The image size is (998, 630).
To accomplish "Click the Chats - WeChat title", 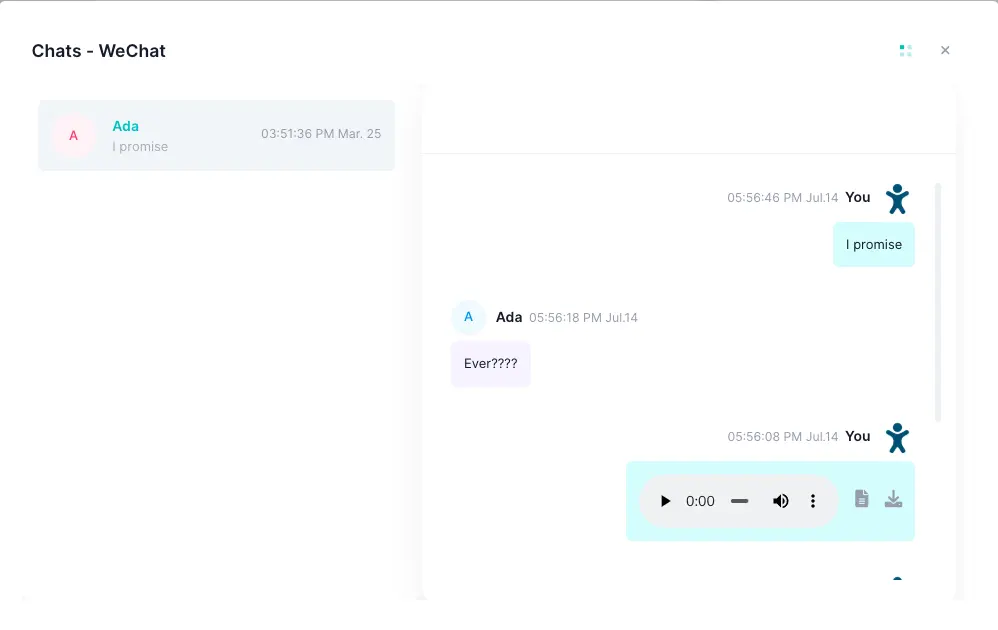I will coord(99,51).
